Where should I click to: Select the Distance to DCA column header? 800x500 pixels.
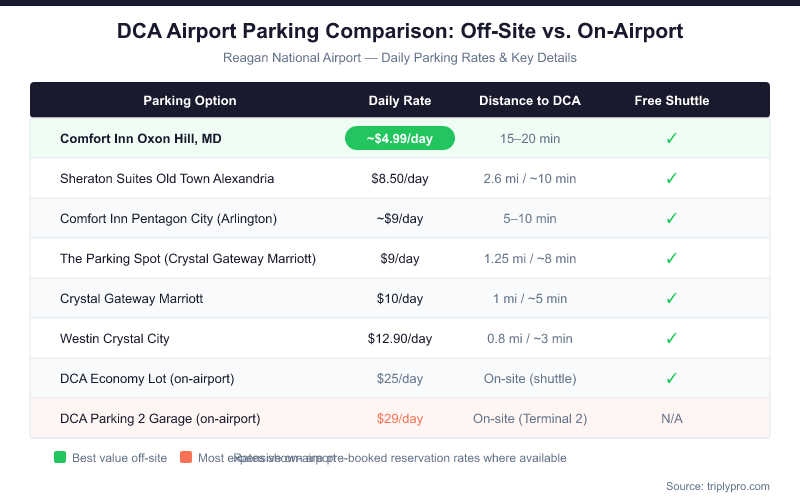tap(530, 100)
